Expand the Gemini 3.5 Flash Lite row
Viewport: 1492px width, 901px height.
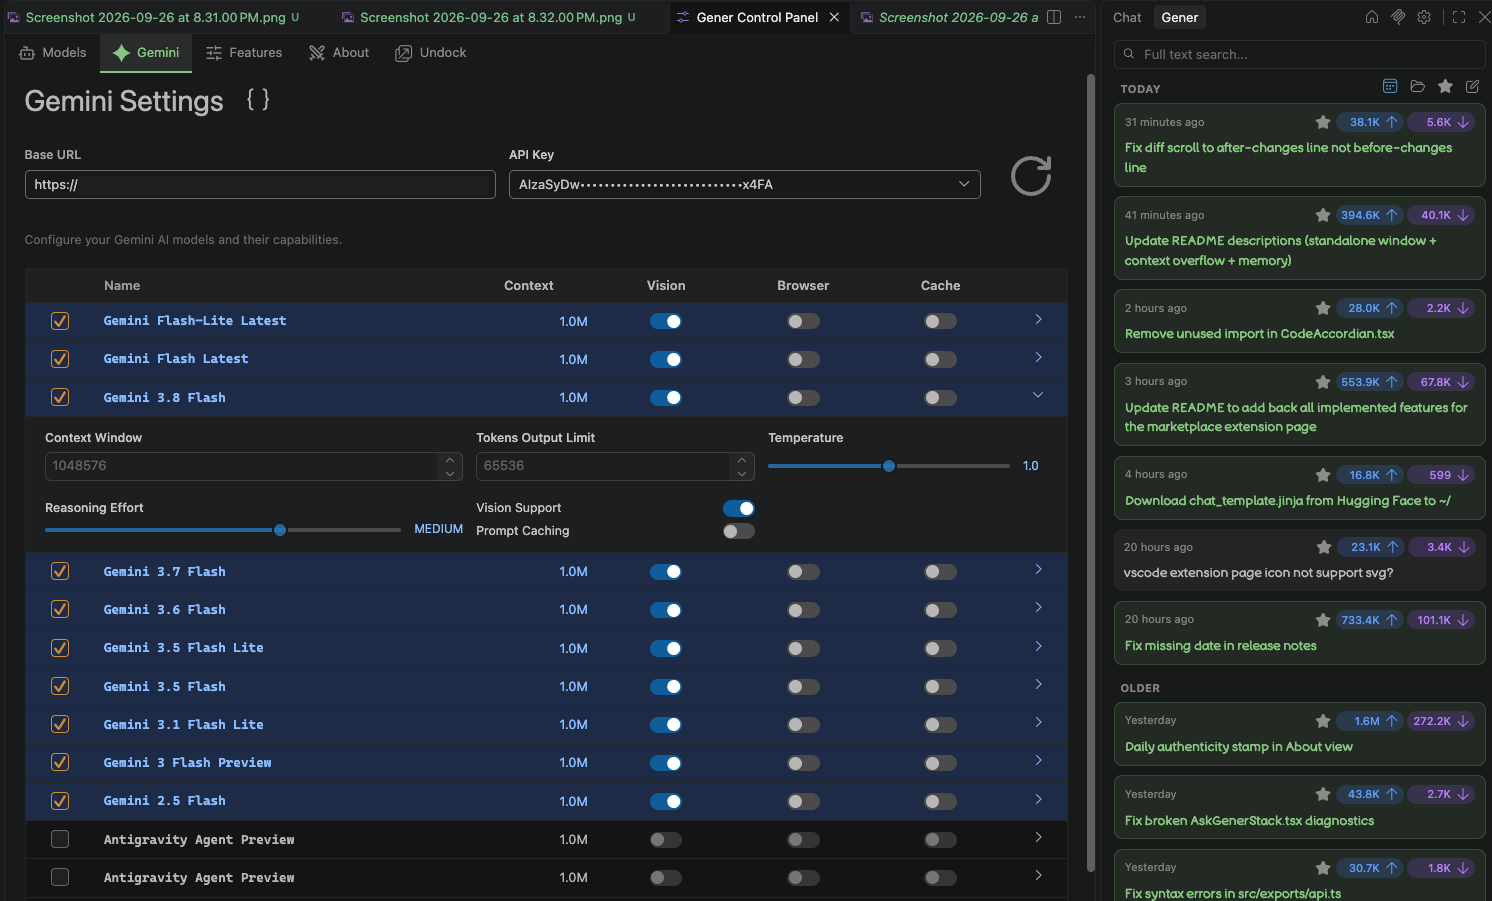tap(1038, 646)
